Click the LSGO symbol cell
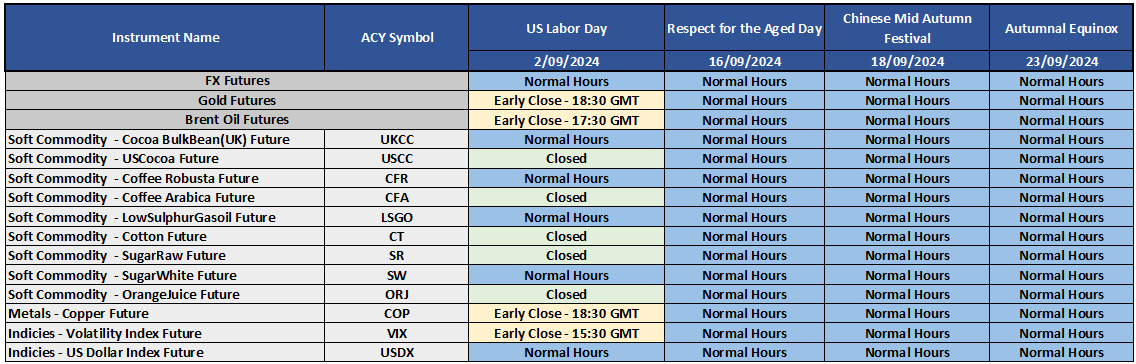Viewport: 1136px width, 364px height. [397, 217]
